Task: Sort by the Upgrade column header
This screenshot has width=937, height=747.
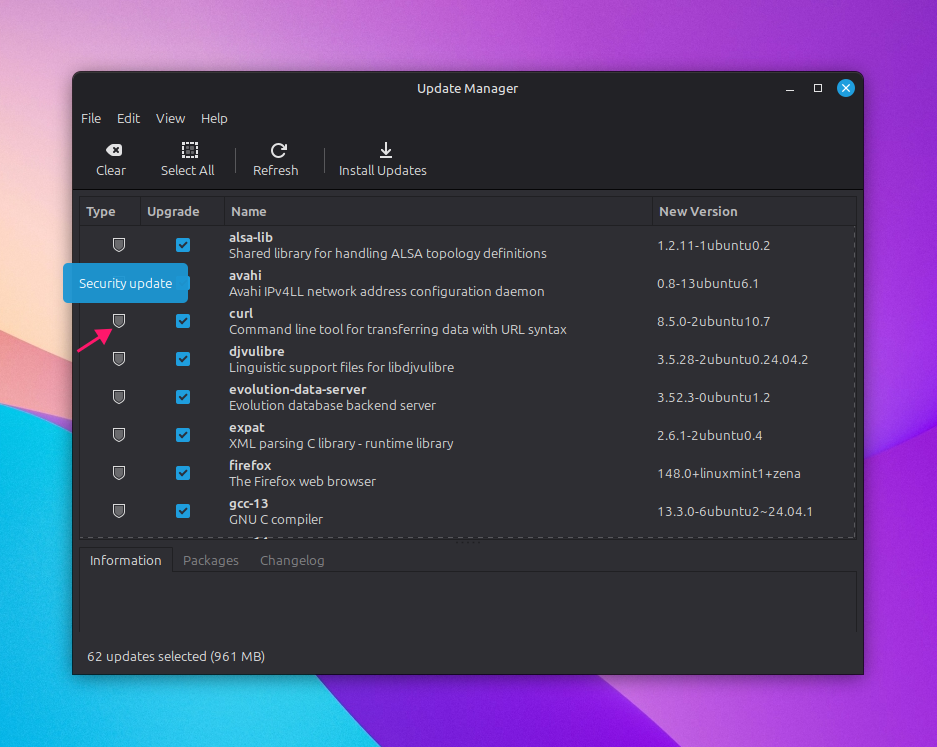Action: pyautogui.click(x=182, y=212)
